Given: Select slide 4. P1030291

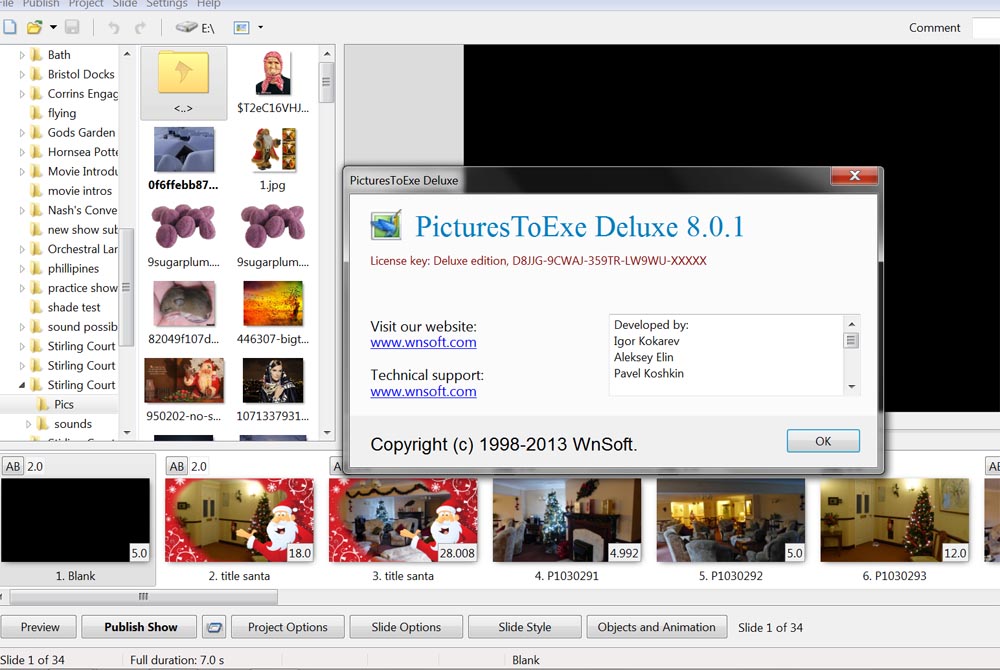Looking at the screenshot, I should point(567,521).
